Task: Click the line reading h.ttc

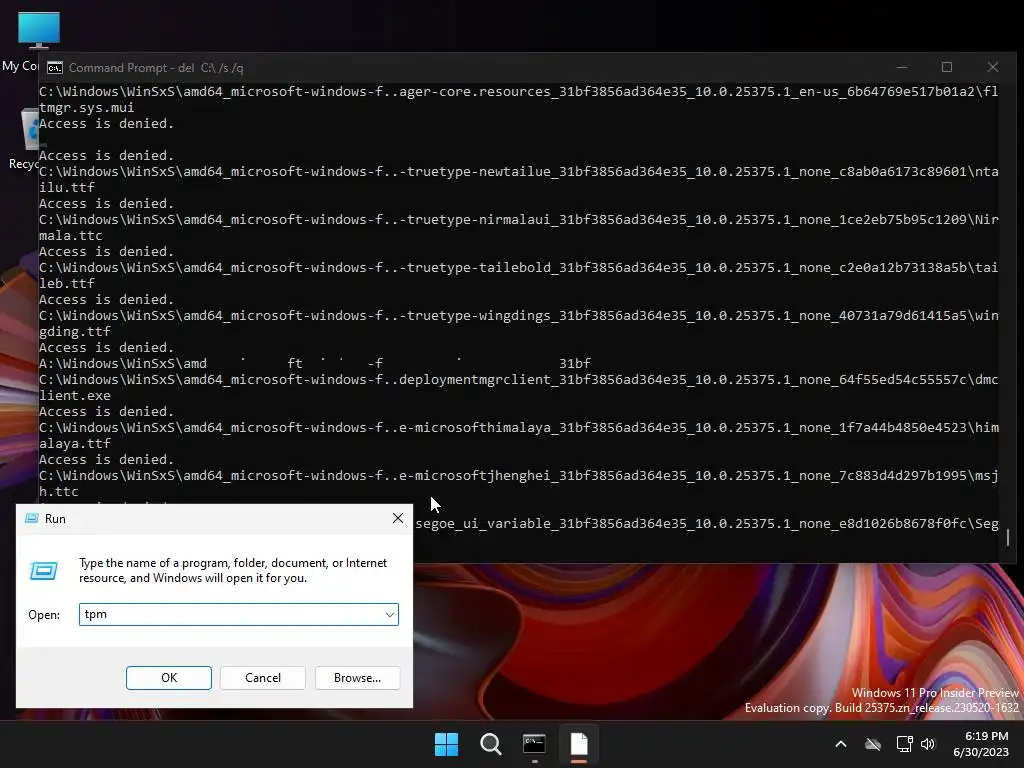Action: [59, 492]
